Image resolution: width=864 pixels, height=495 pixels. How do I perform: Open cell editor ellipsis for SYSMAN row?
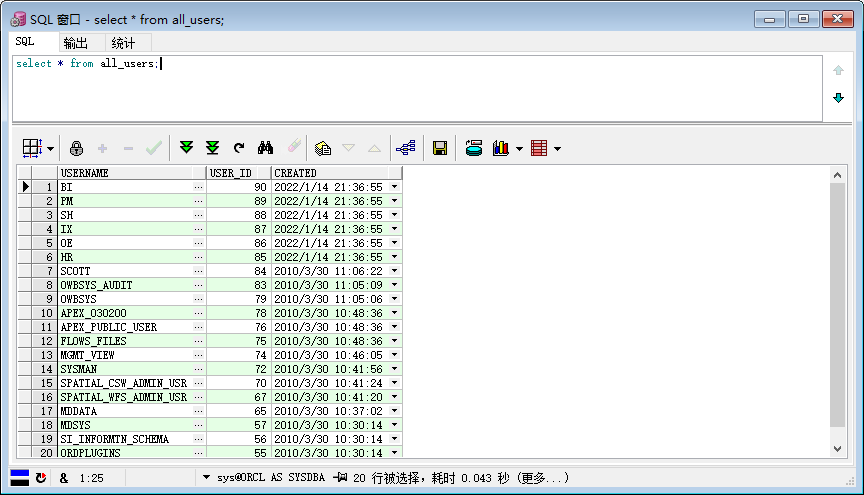(x=198, y=369)
